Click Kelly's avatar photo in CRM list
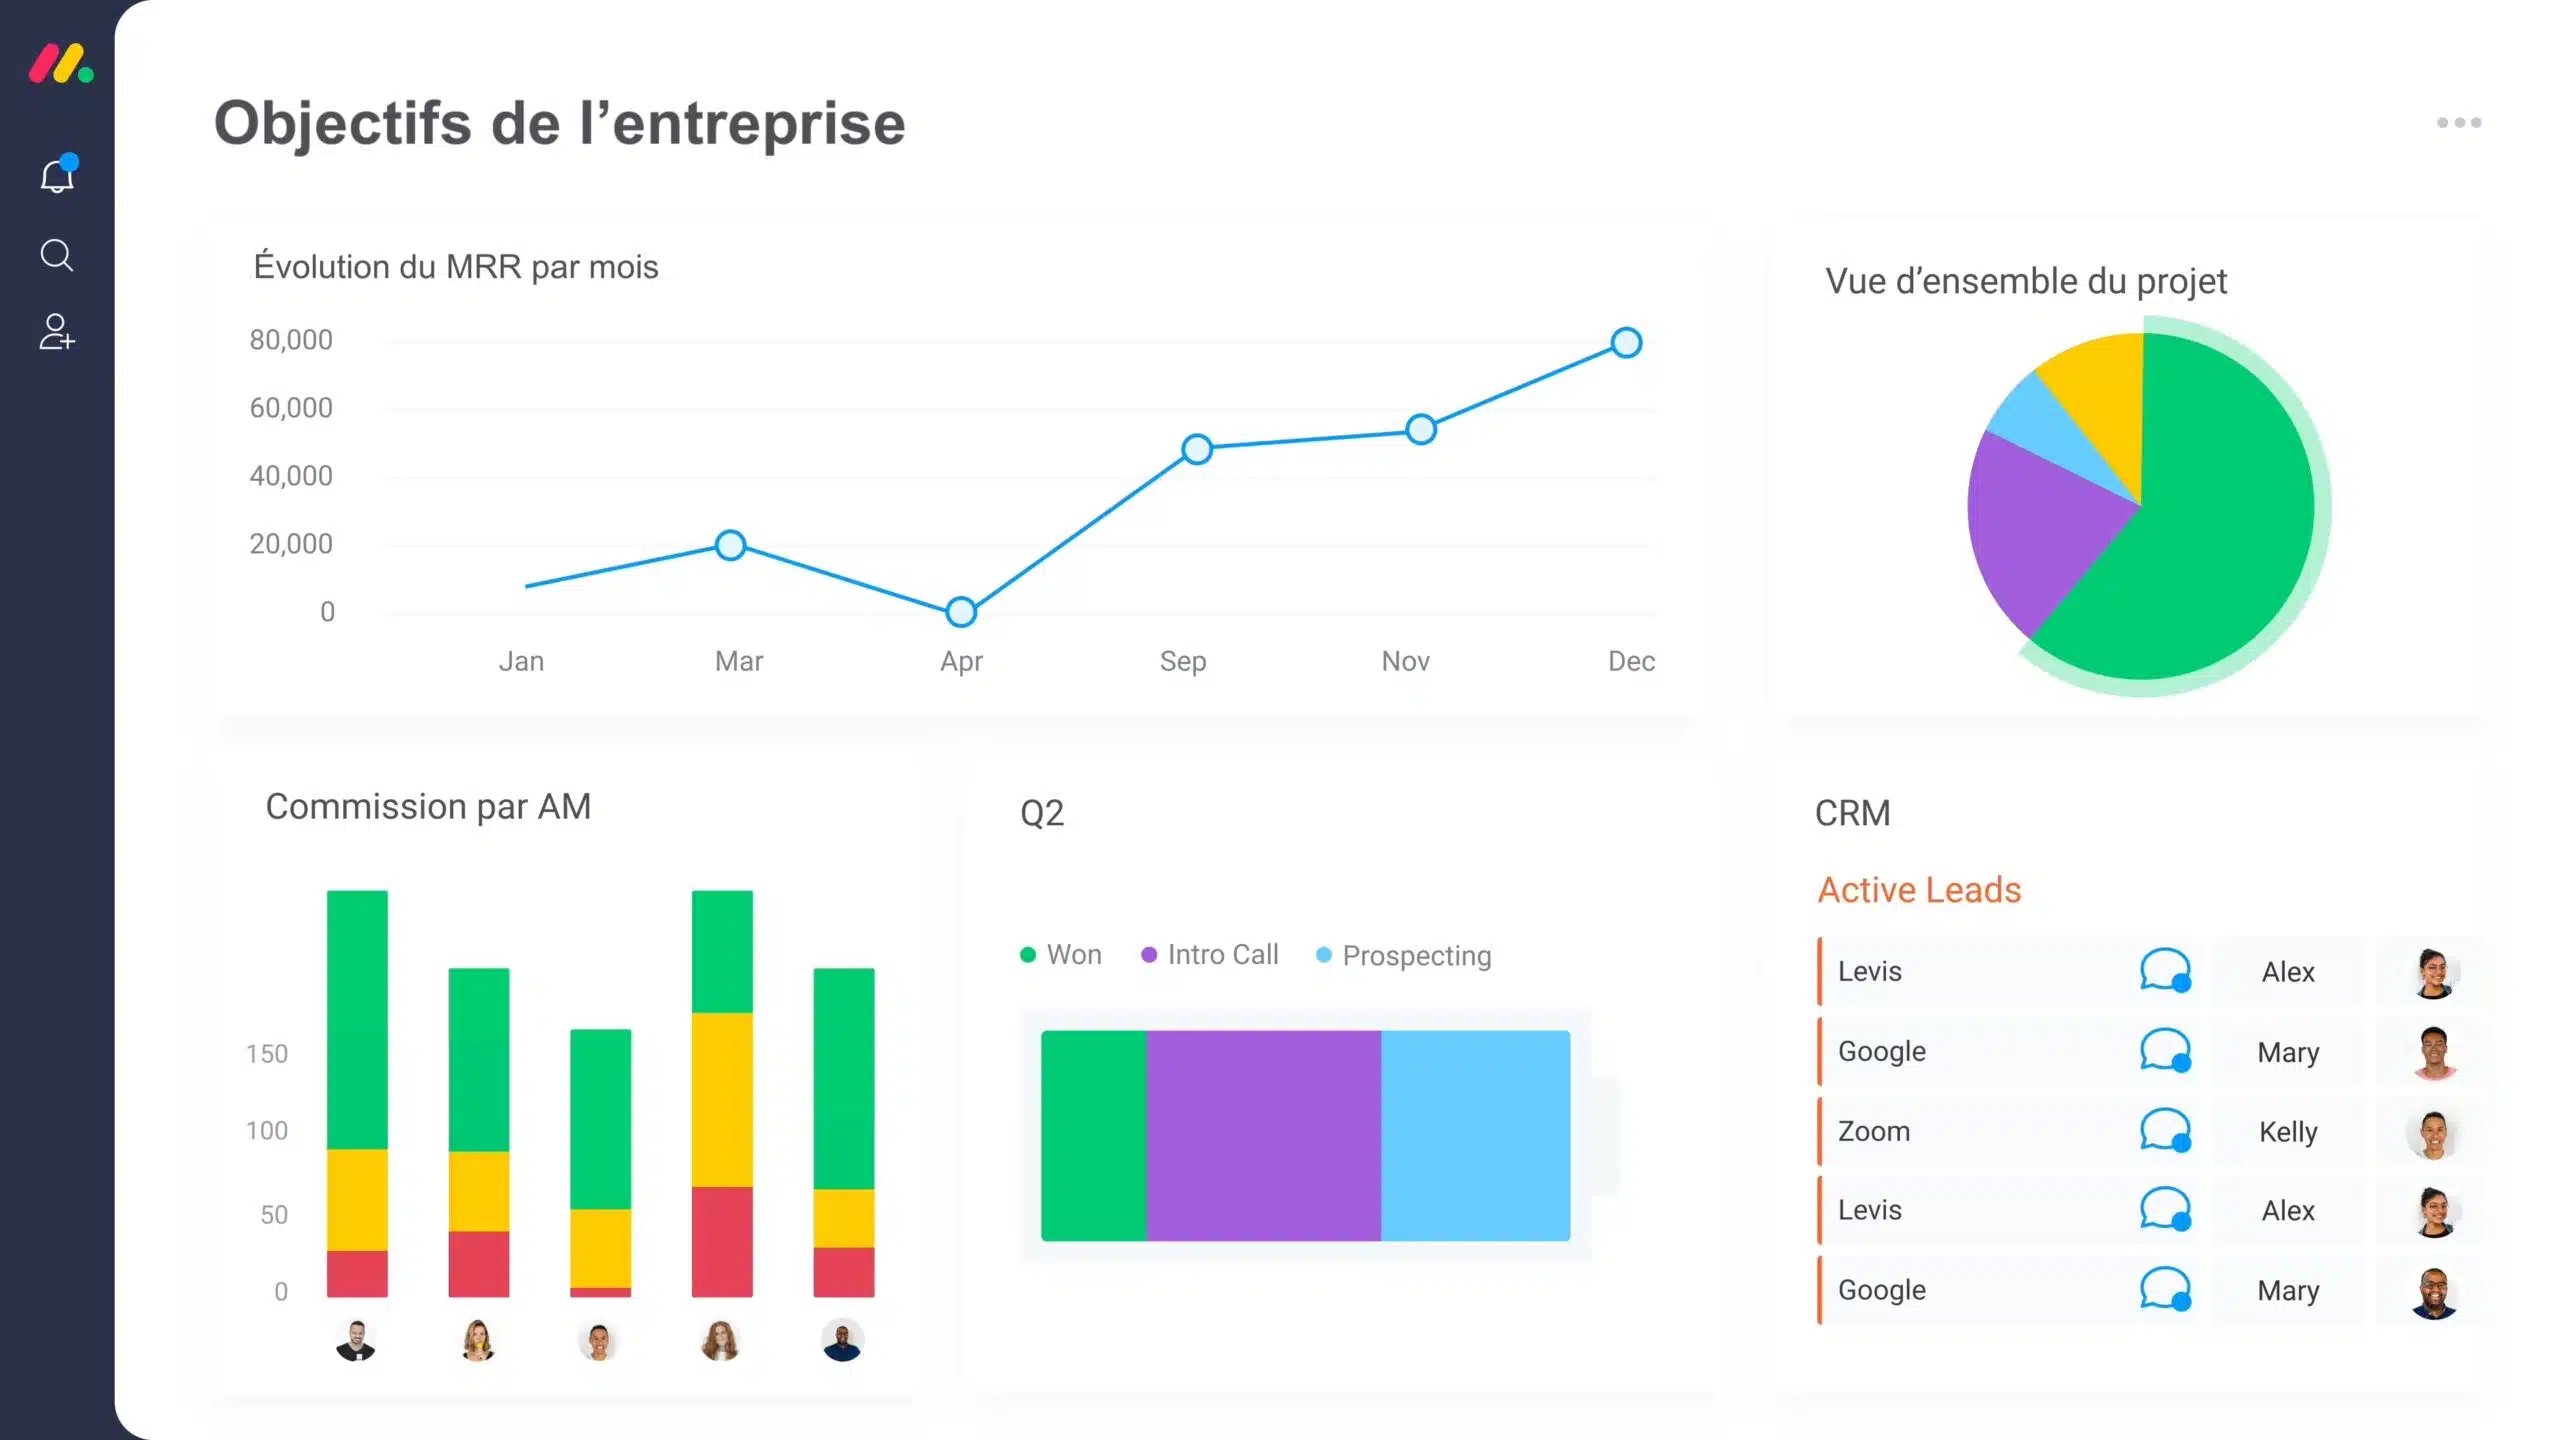Screen dimensions: 2560x1440 (x=2433, y=1133)
